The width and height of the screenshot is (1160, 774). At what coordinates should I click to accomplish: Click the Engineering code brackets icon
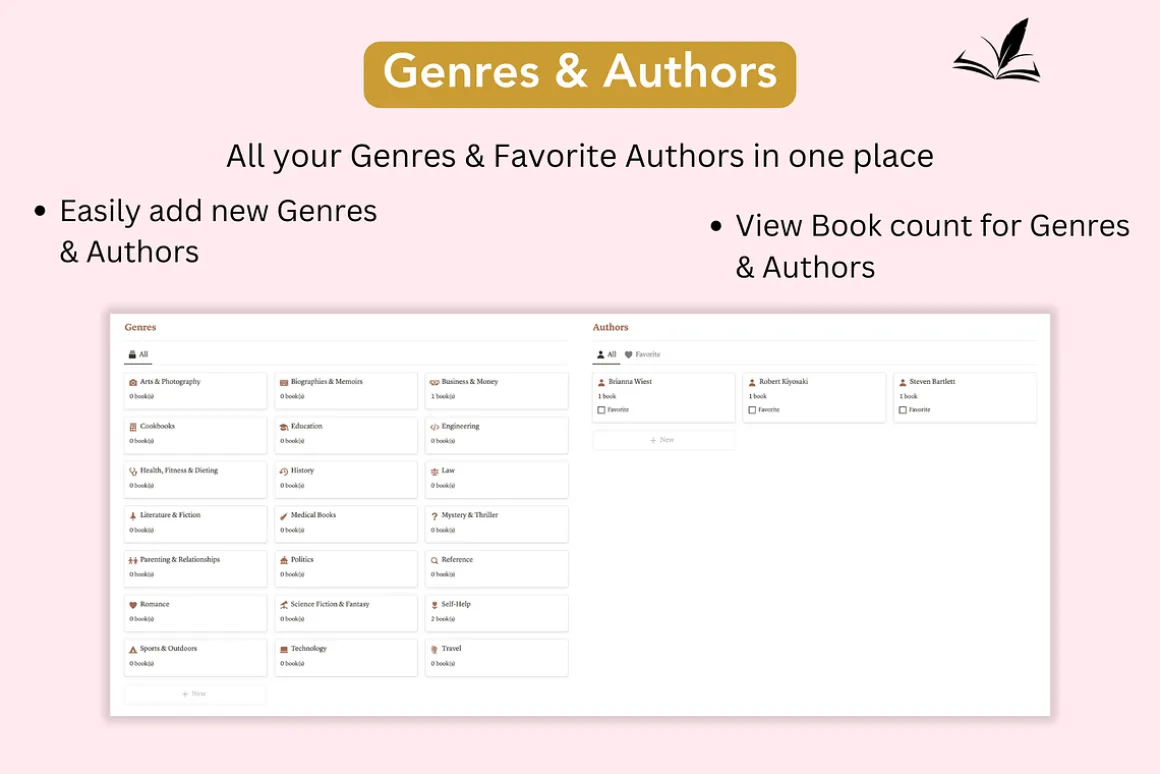tap(434, 427)
